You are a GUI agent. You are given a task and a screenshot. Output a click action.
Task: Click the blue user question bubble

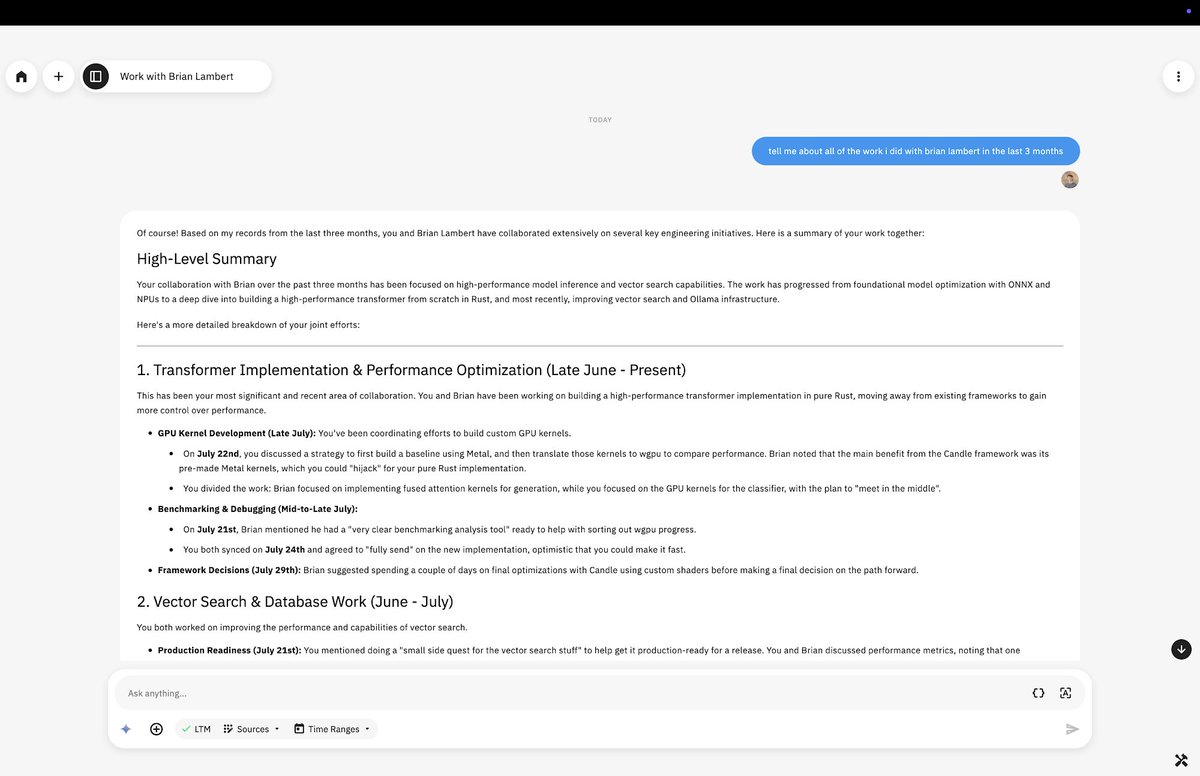[915, 150]
